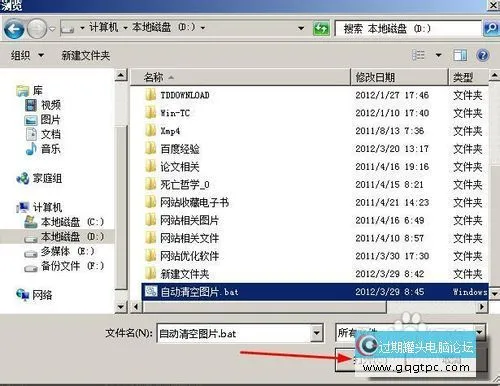This screenshot has width=500, height=386.
Task: Click the date 2011/4/21 14:23
Action: (392, 202)
